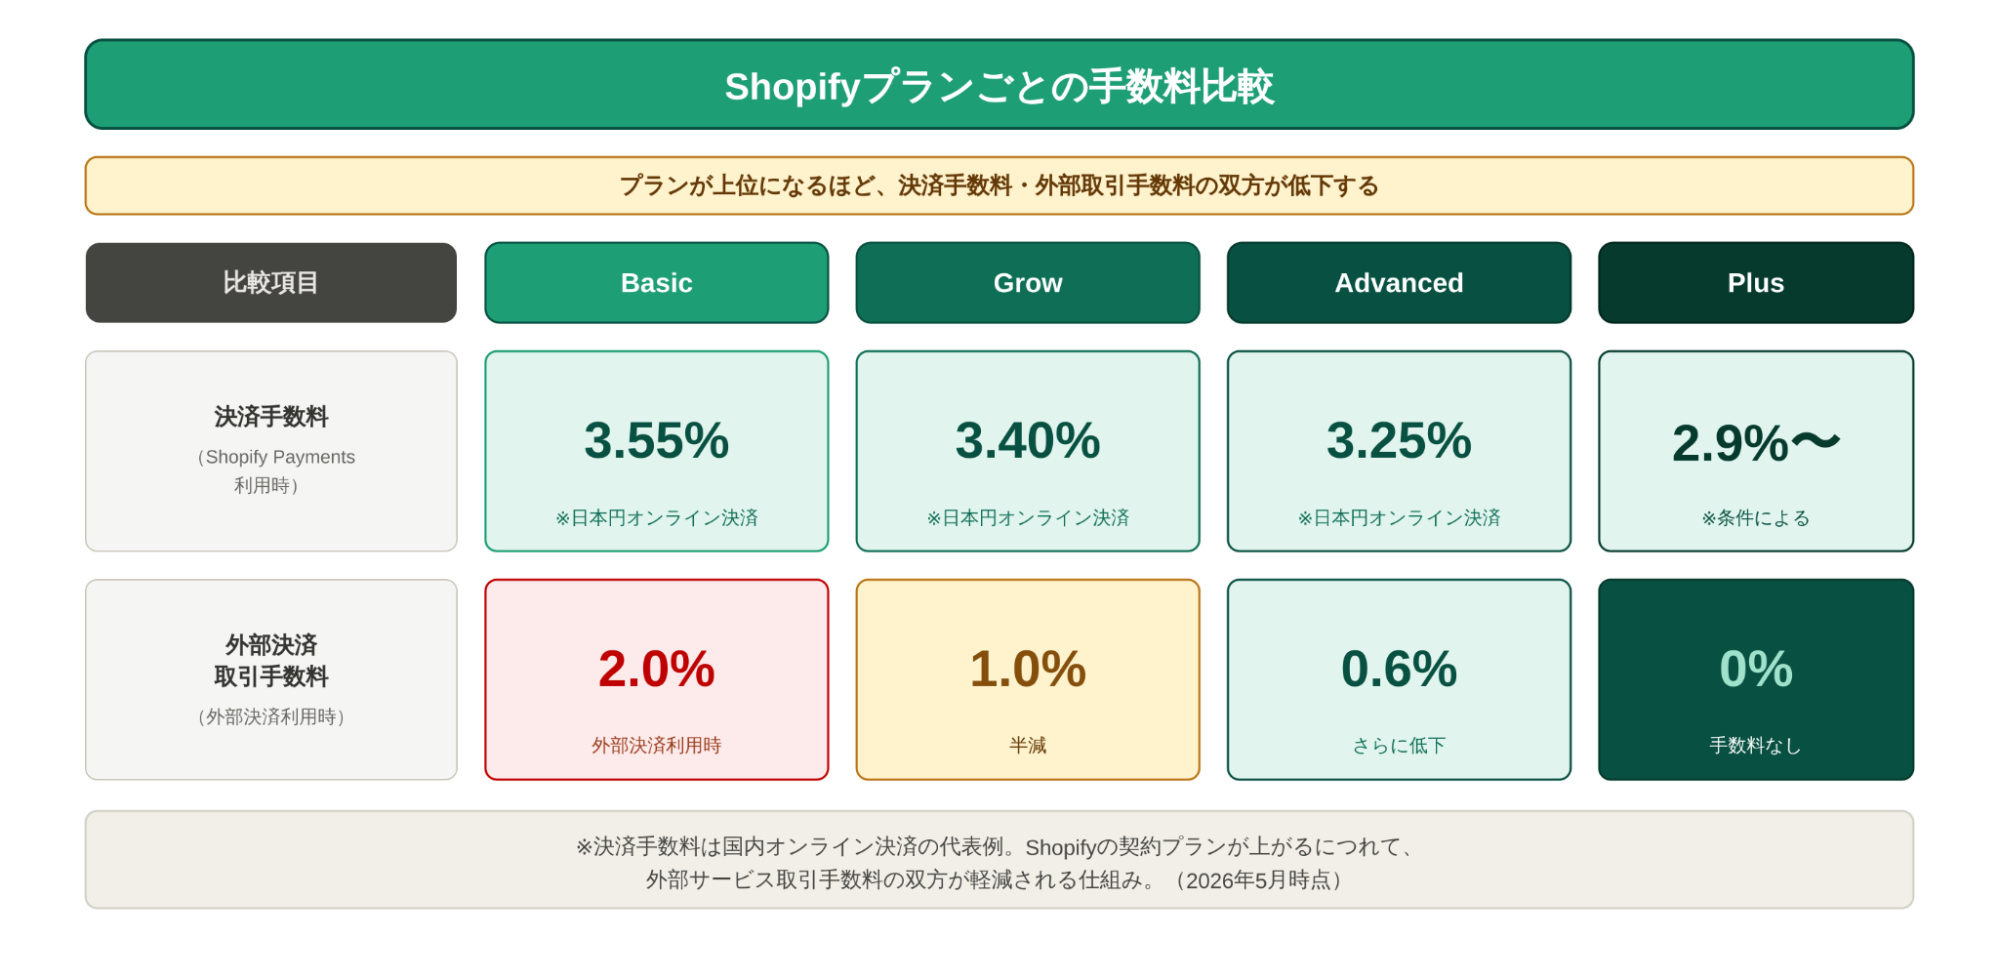The image size is (1999, 972).
Task: Click the yellow 1.0% 半減 cell
Action: (1028, 680)
